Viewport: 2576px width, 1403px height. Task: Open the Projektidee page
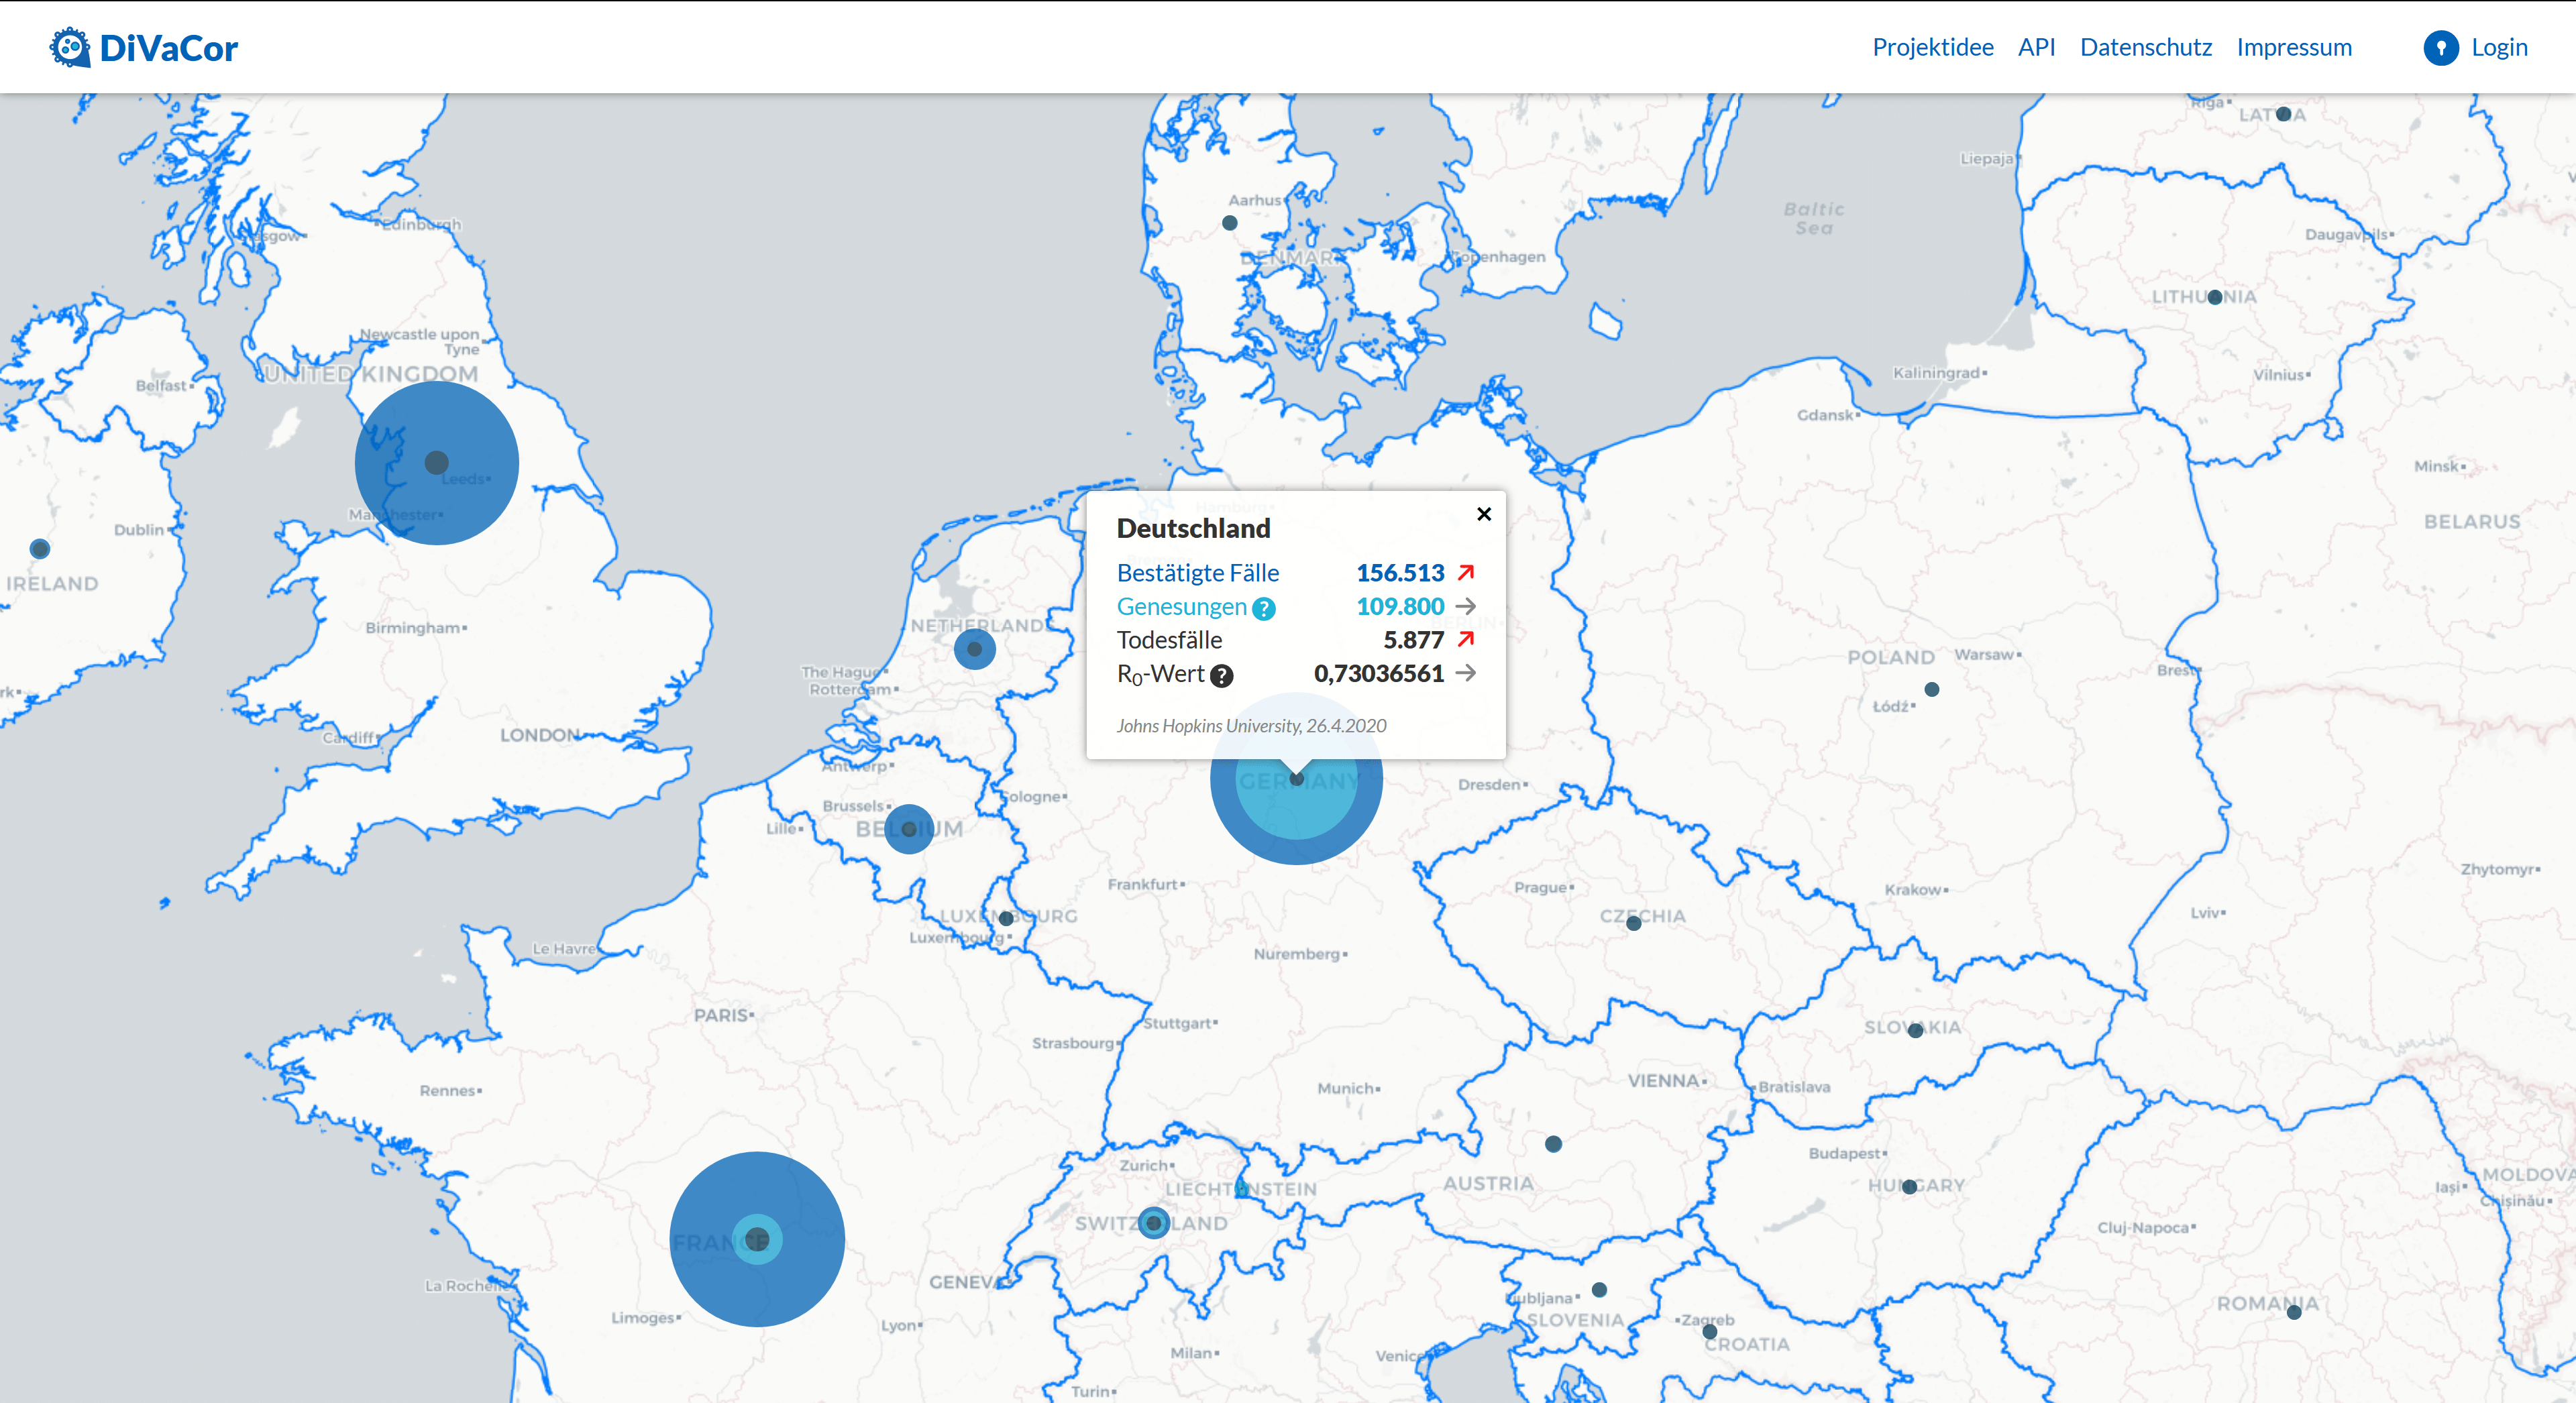click(1932, 48)
